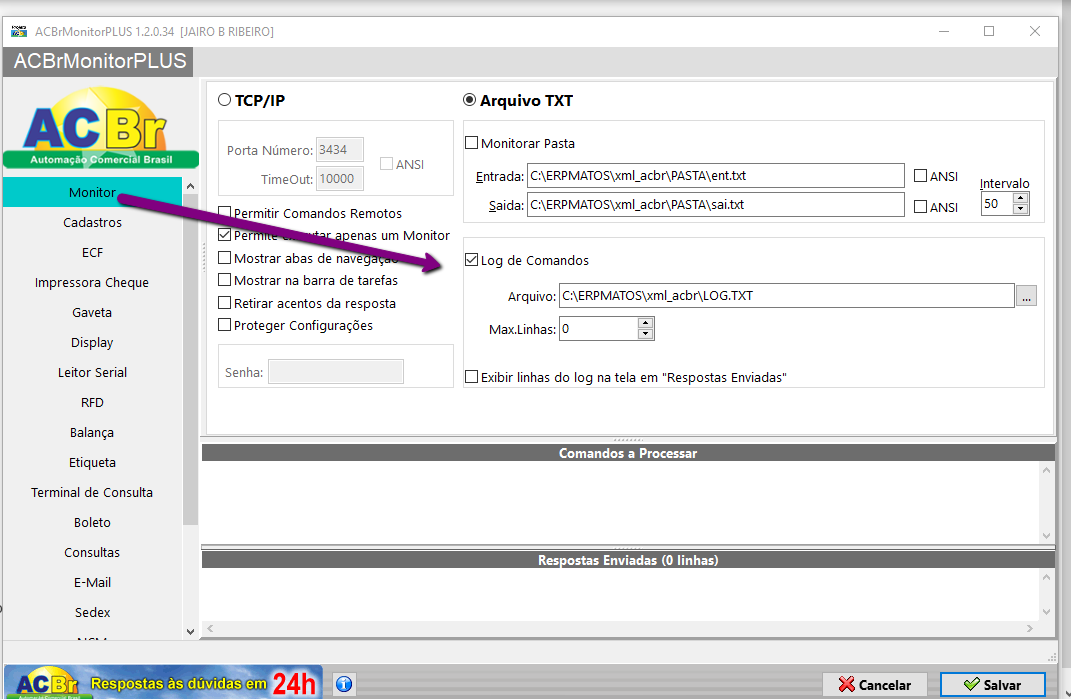This screenshot has width=1071, height=699.
Task: Click the sidebar scroll up arrow
Action: point(191,186)
